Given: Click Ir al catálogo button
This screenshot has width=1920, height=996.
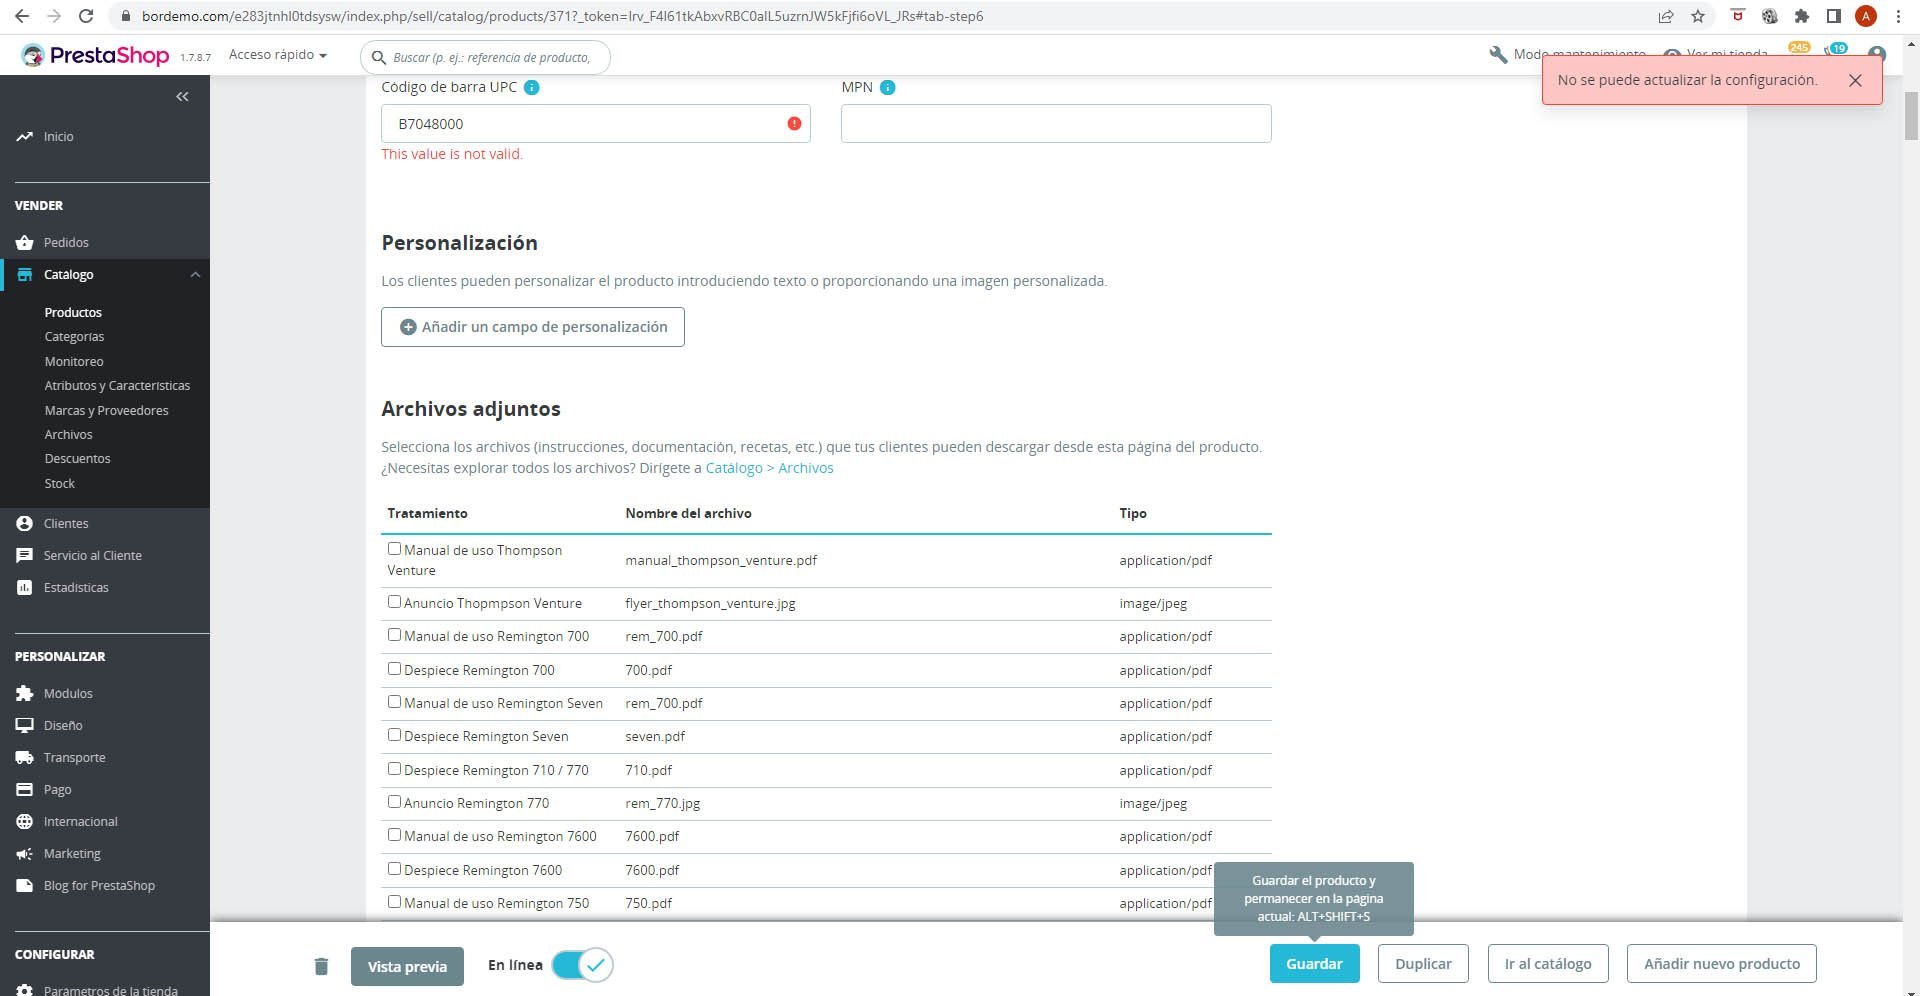Looking at the screenshot, I should tap(1548, 964).
